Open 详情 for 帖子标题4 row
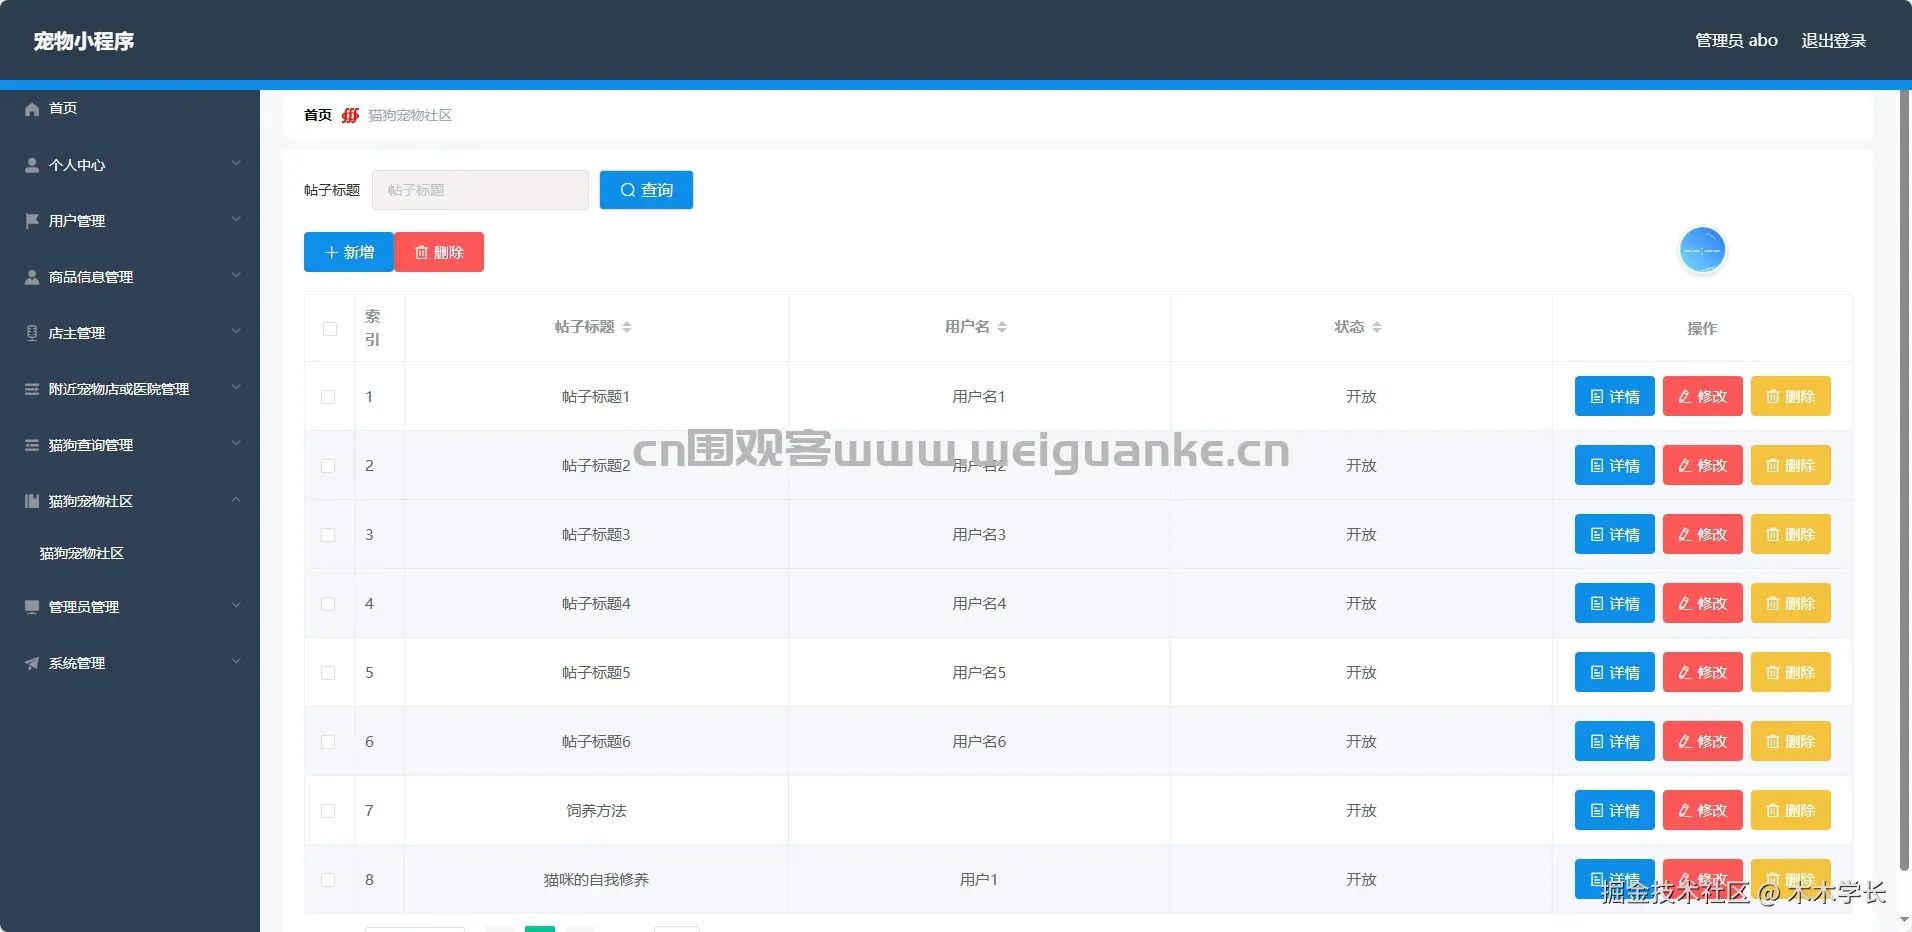This screenshot has height=932, width=1912. 1615,603
